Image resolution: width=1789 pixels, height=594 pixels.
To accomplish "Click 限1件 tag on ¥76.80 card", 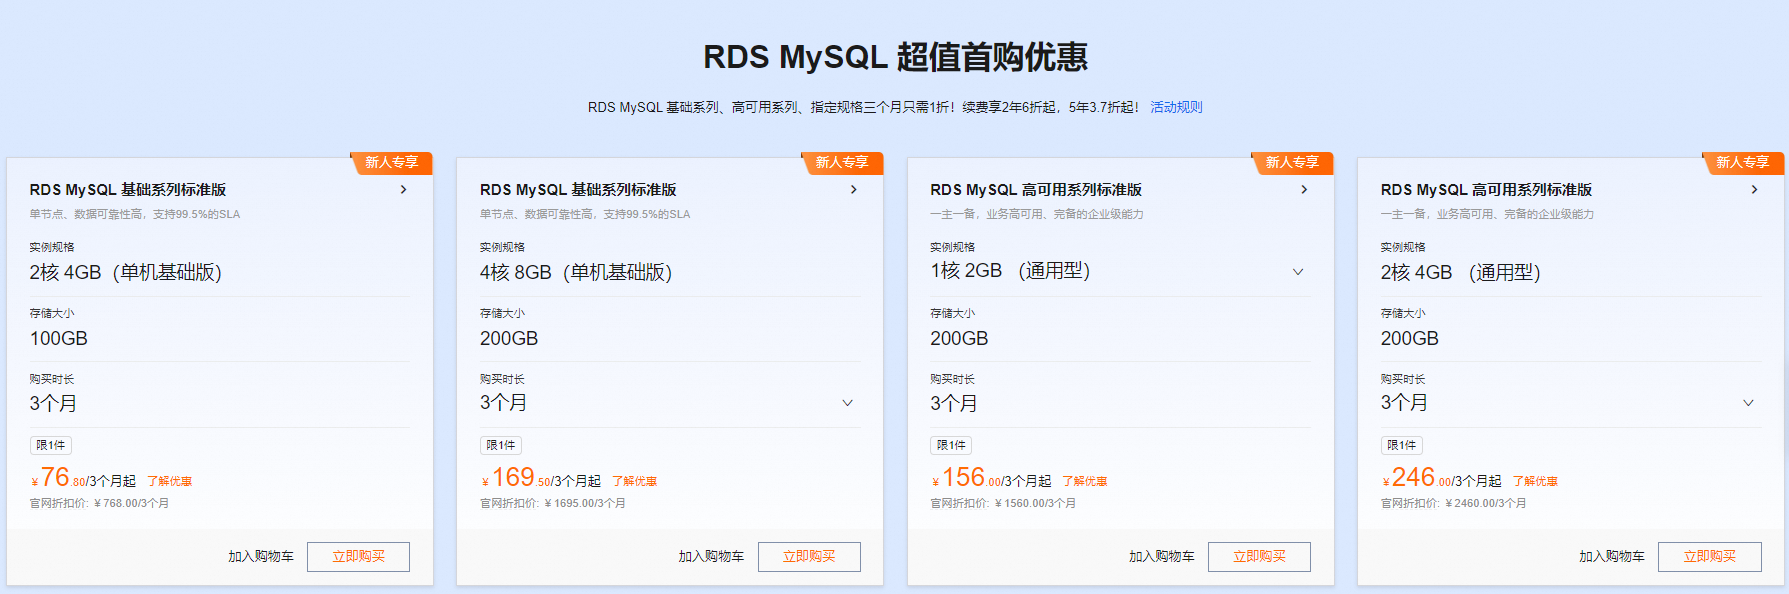I will (x=51, y=446).
